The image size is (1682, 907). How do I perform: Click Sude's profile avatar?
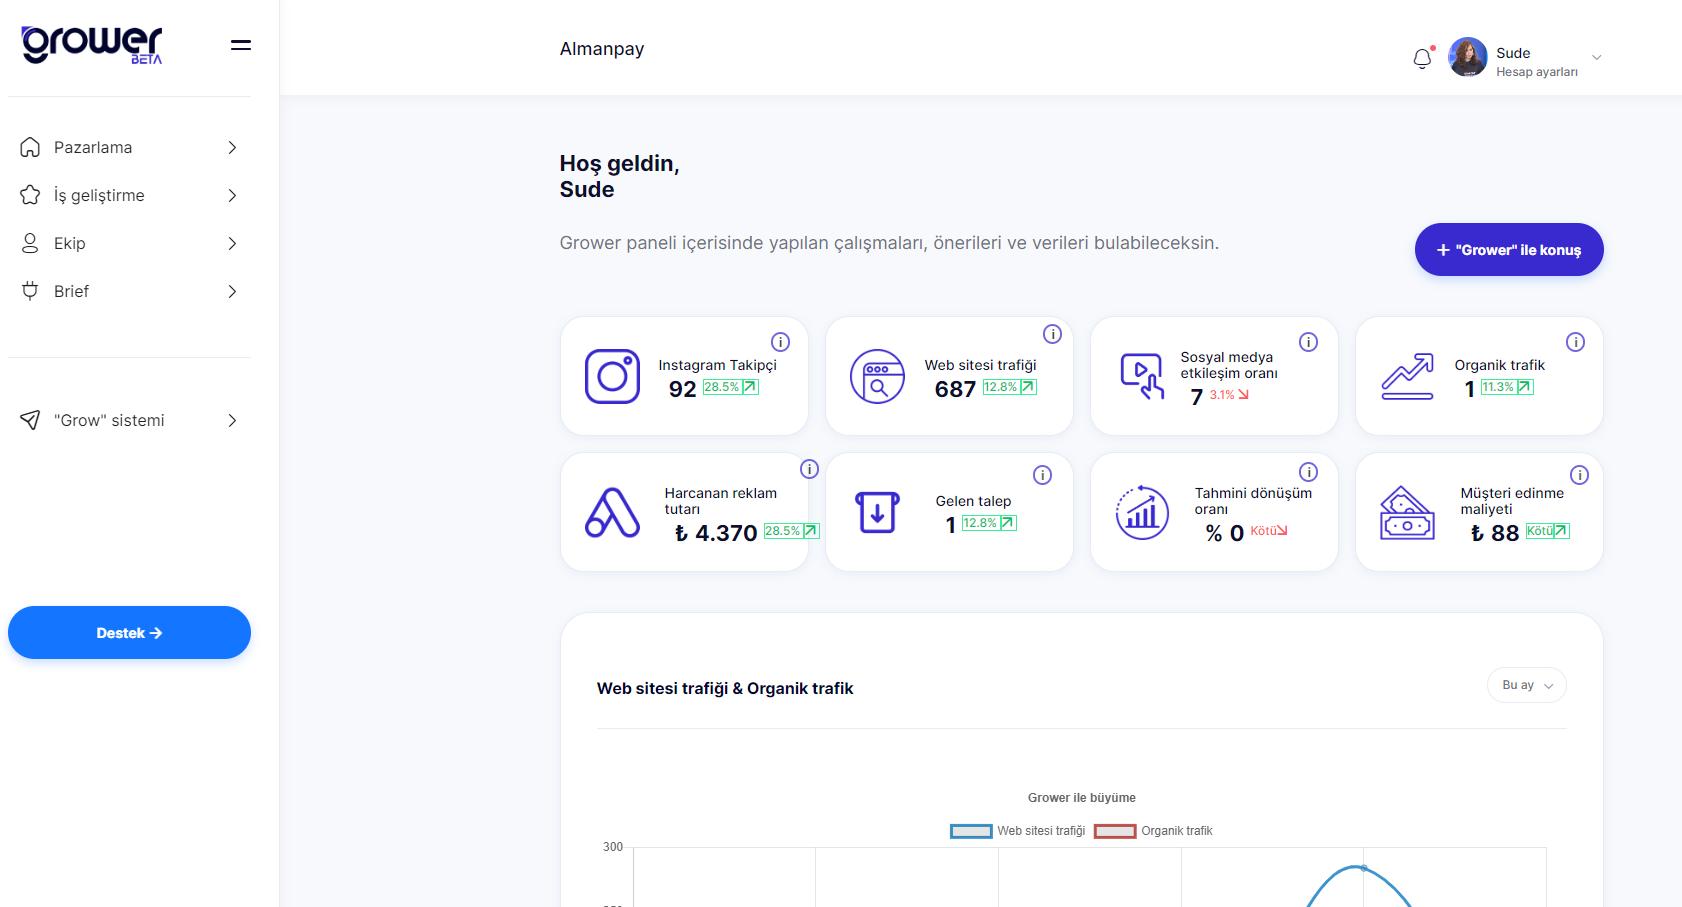tap(1467, 57)
